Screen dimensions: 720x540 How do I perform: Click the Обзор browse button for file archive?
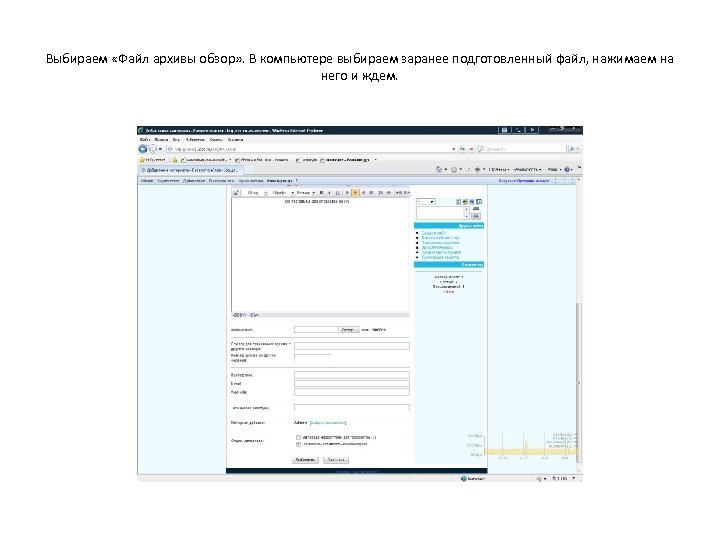point(349,330)
